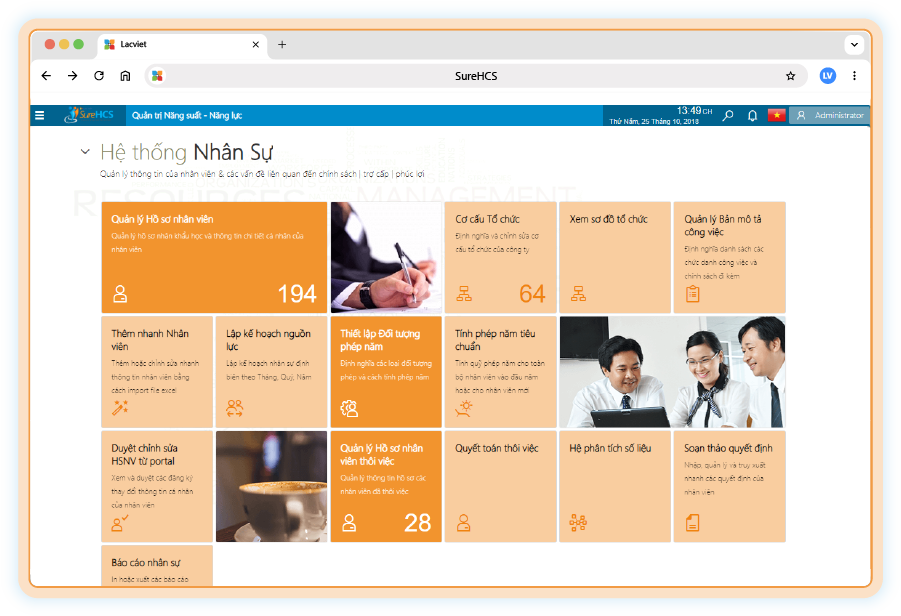
Task: Open the hamburger menu in the SureHCS header
Action: tap(40, 116)
